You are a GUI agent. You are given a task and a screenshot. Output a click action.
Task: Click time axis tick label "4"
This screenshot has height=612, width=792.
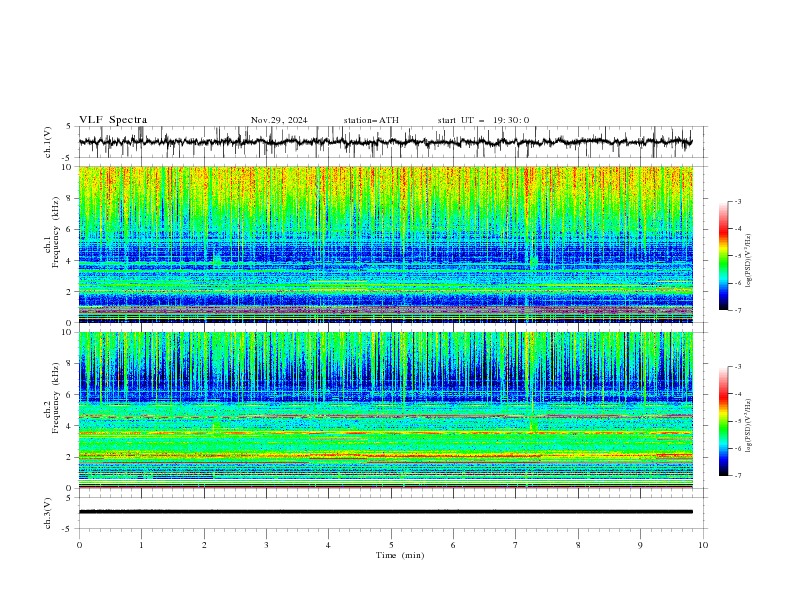328,545
